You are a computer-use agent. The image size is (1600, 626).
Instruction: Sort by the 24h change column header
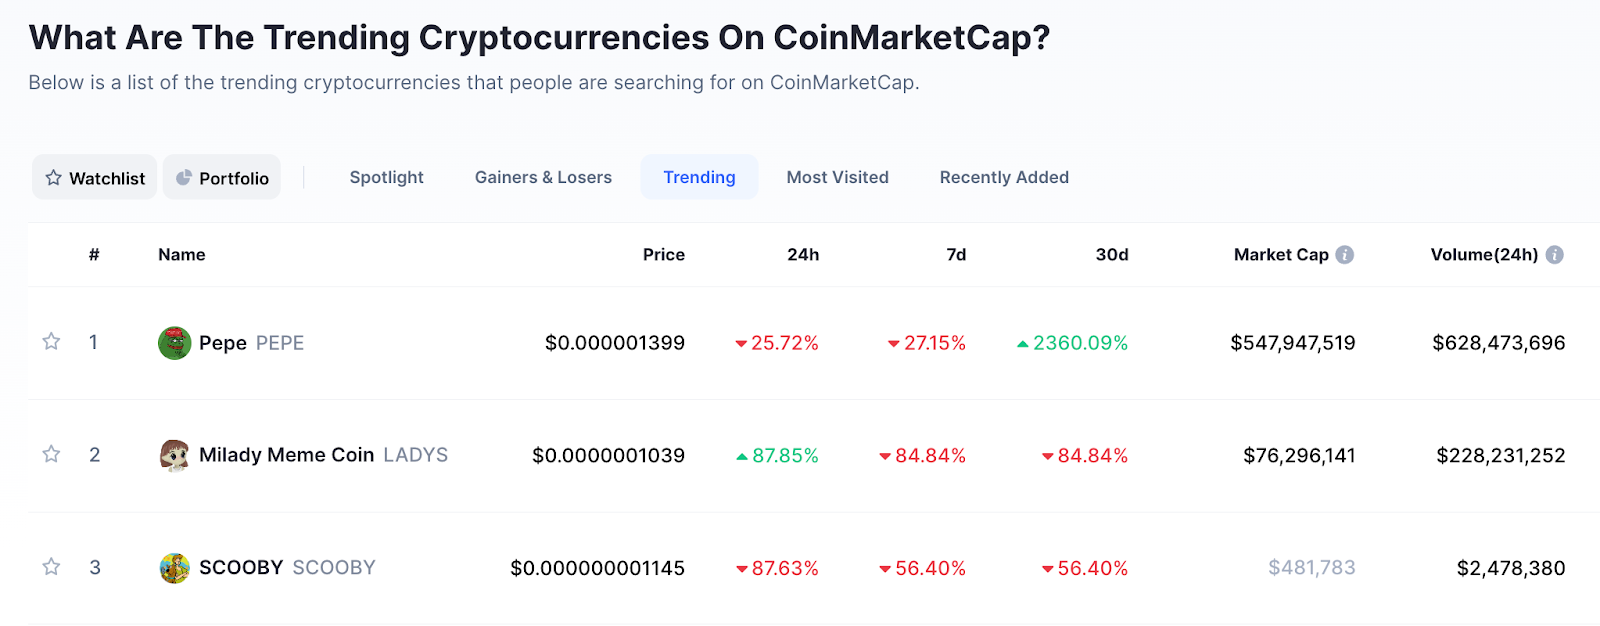802,255
